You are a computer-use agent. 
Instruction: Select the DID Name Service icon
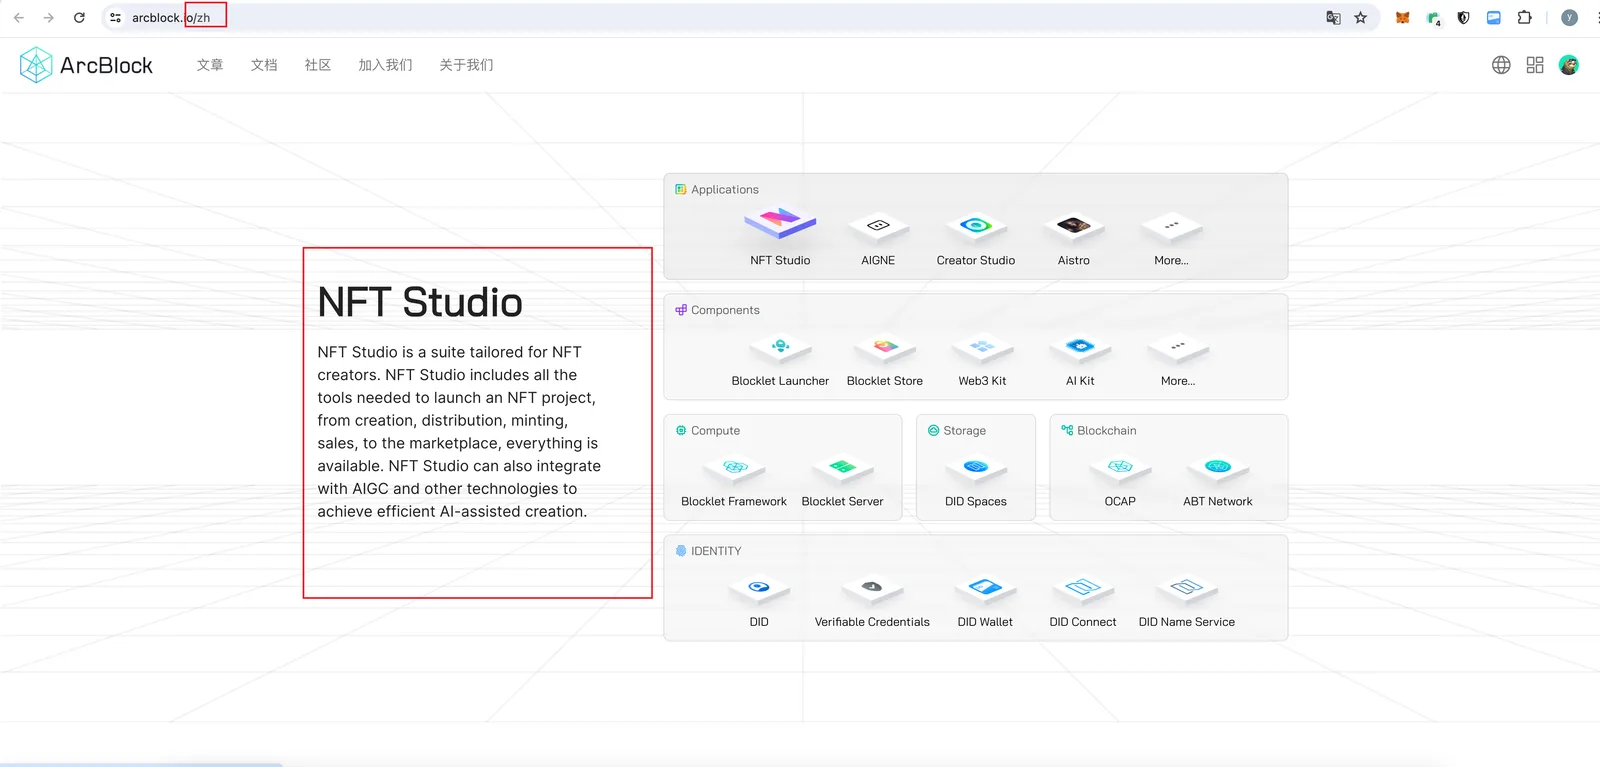tap(1187, 588)
